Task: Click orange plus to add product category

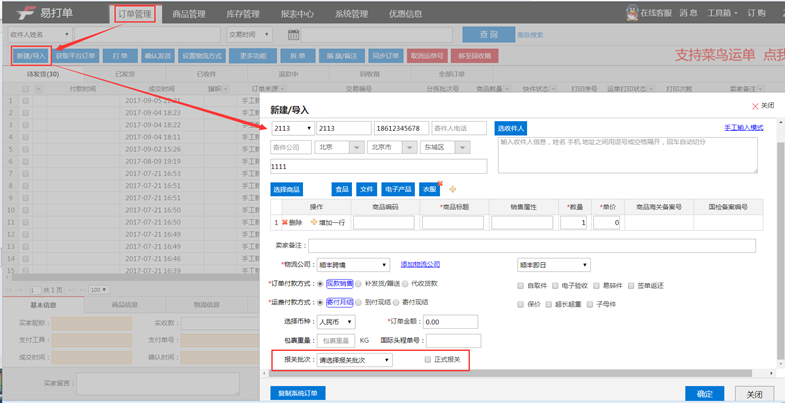Action: coord(453,189)
